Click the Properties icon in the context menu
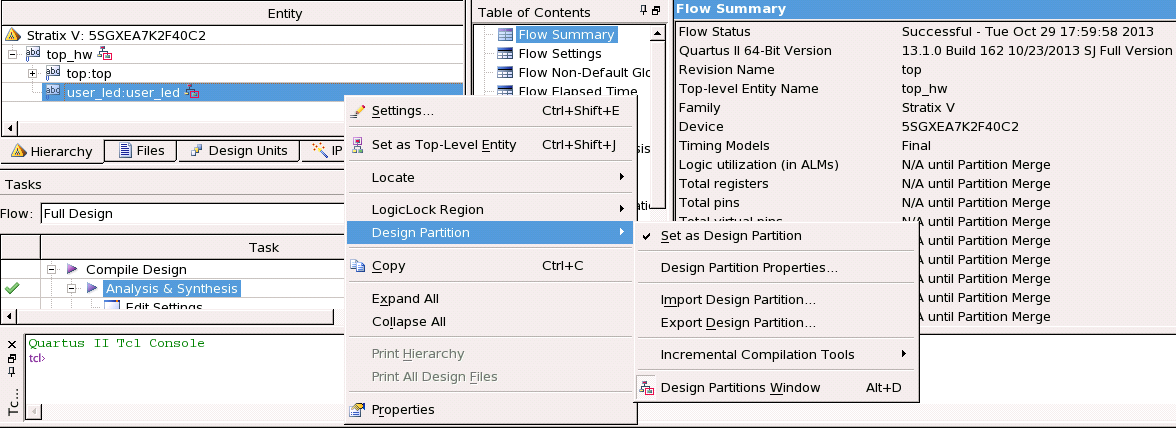The image size is (1176, 428). [x=357, y=409]
